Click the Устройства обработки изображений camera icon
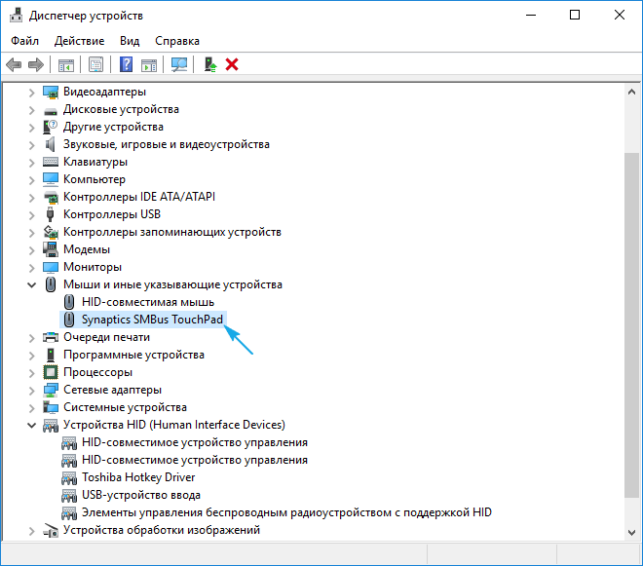The width and height of the screenshot is (643, 566). [x=50, y=530]
